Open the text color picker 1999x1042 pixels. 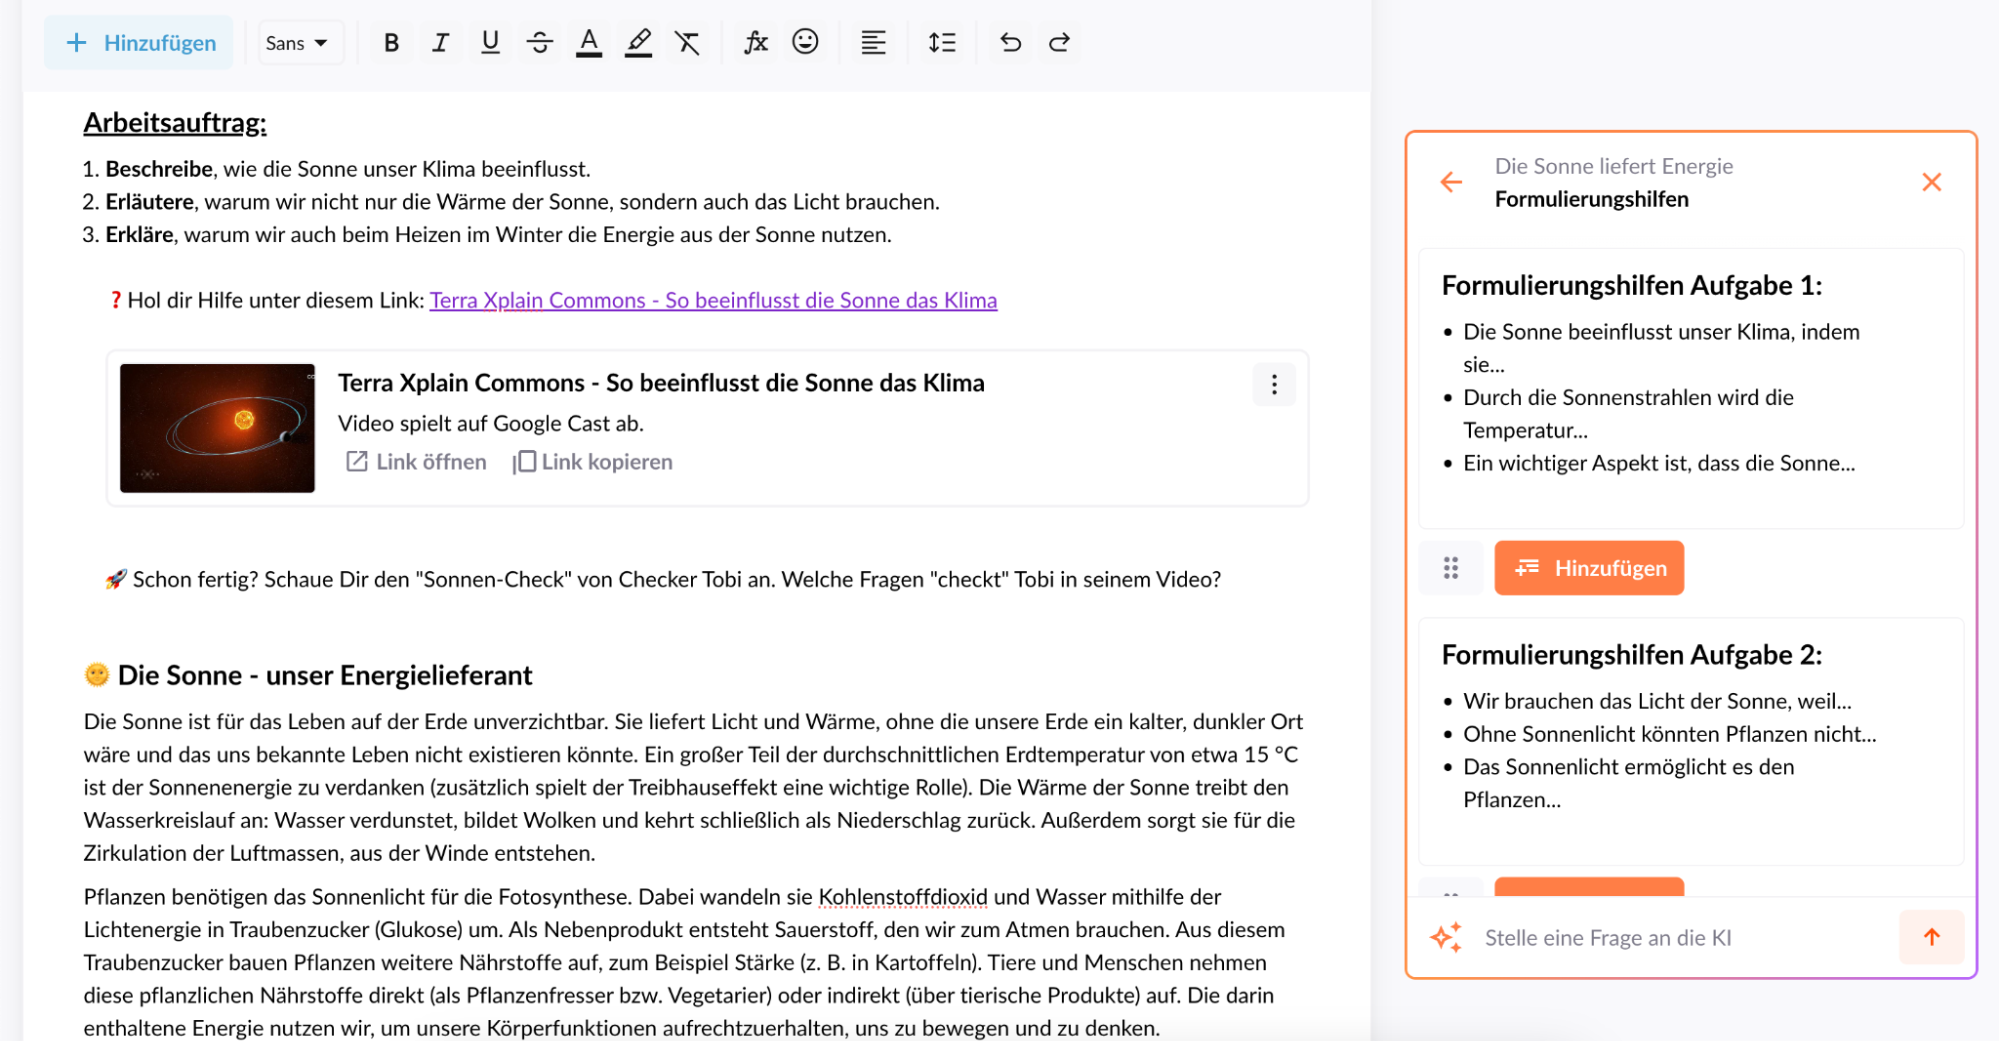589,42
